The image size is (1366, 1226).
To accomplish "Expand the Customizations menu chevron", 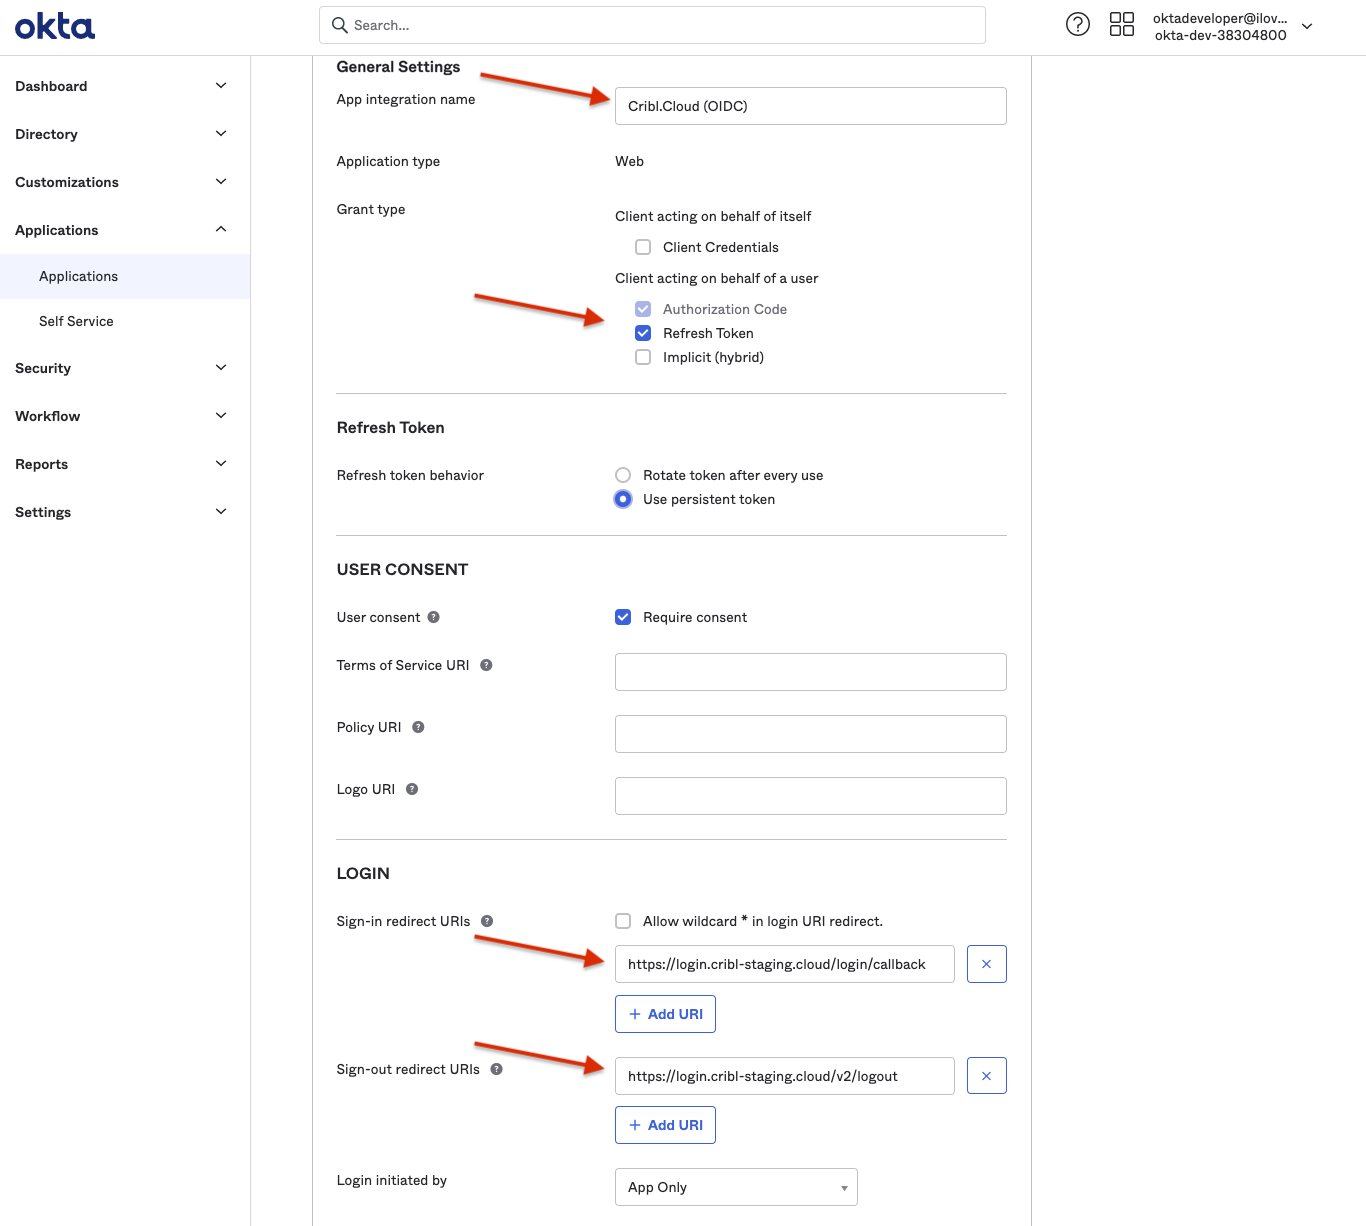I will (x=221, y=182).
